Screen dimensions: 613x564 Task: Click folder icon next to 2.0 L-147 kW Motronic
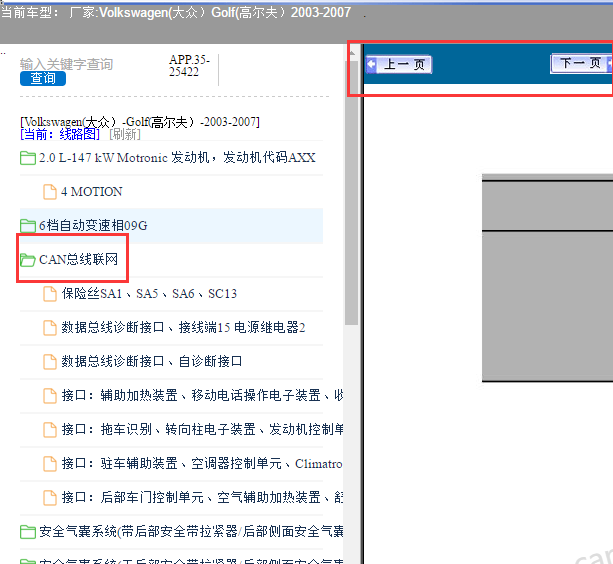coord(28,158)
